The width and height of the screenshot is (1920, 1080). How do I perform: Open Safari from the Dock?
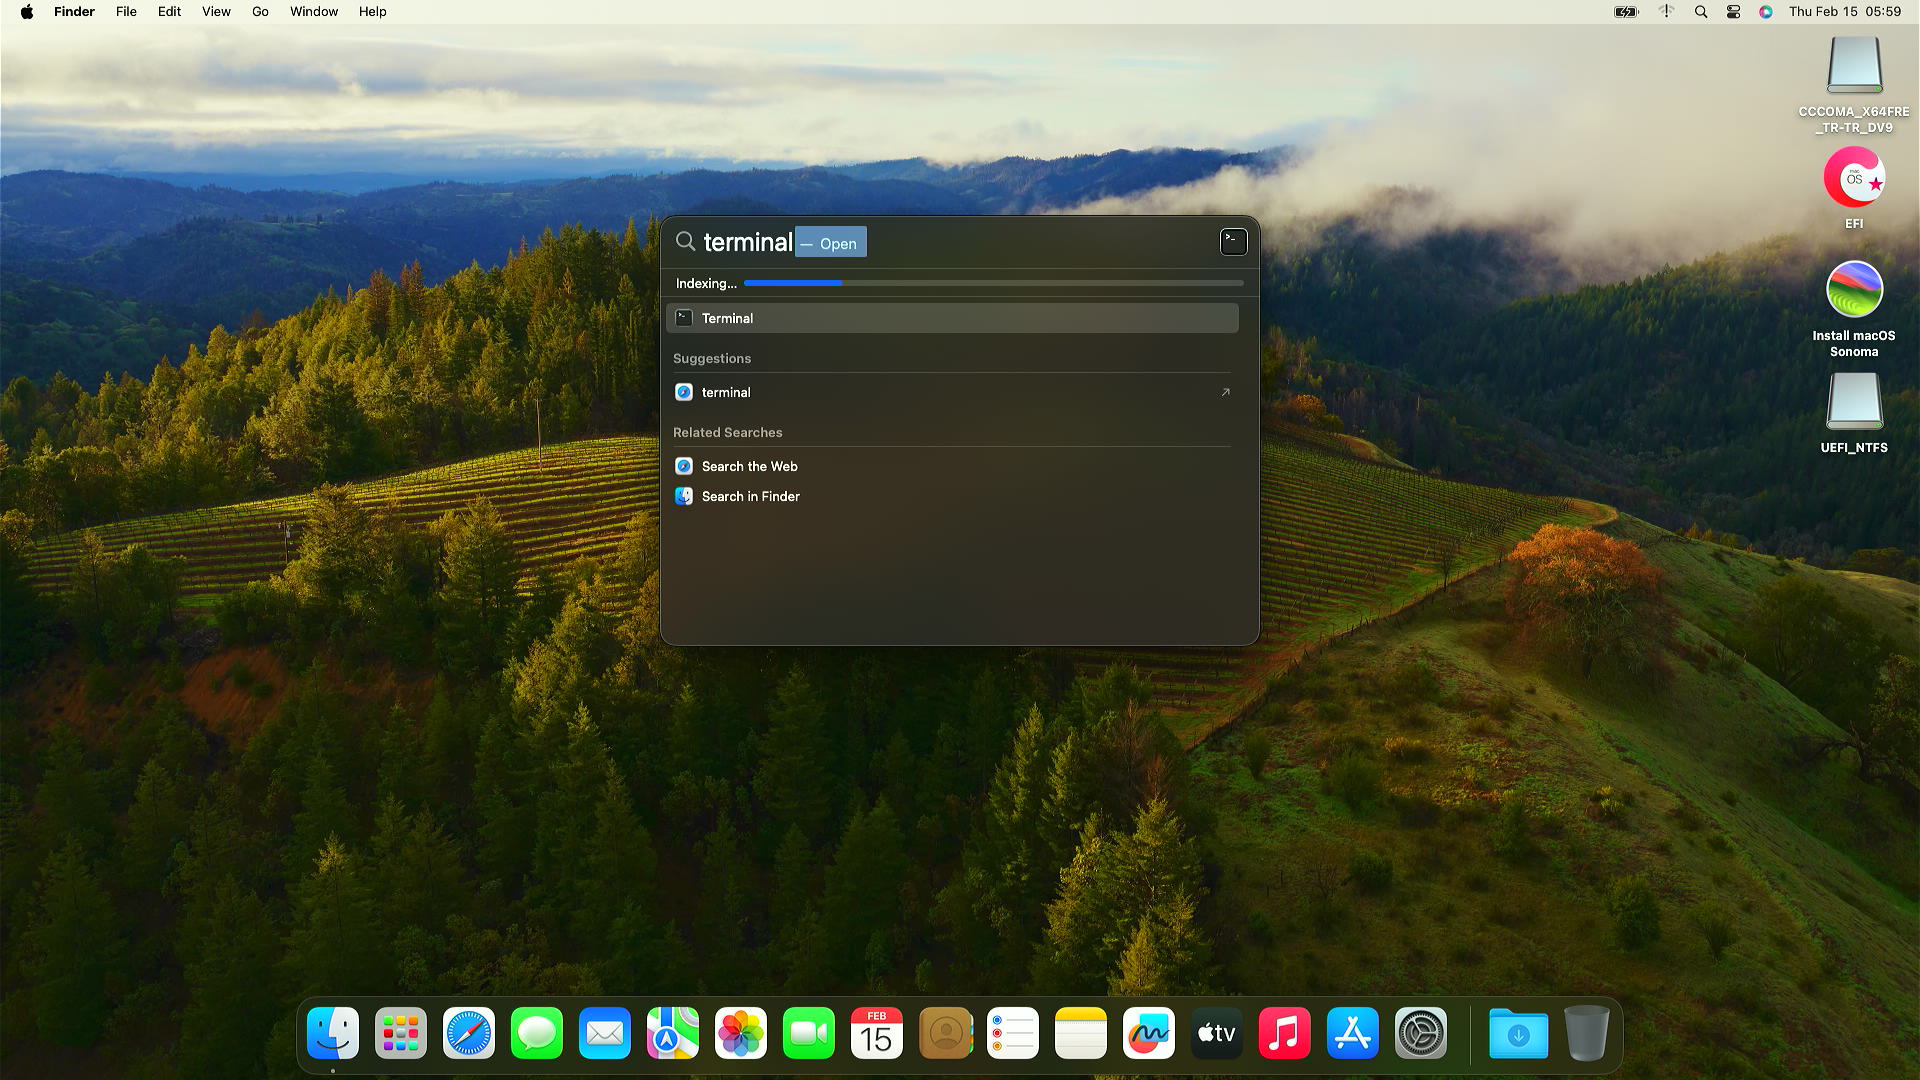point(469,1033)
